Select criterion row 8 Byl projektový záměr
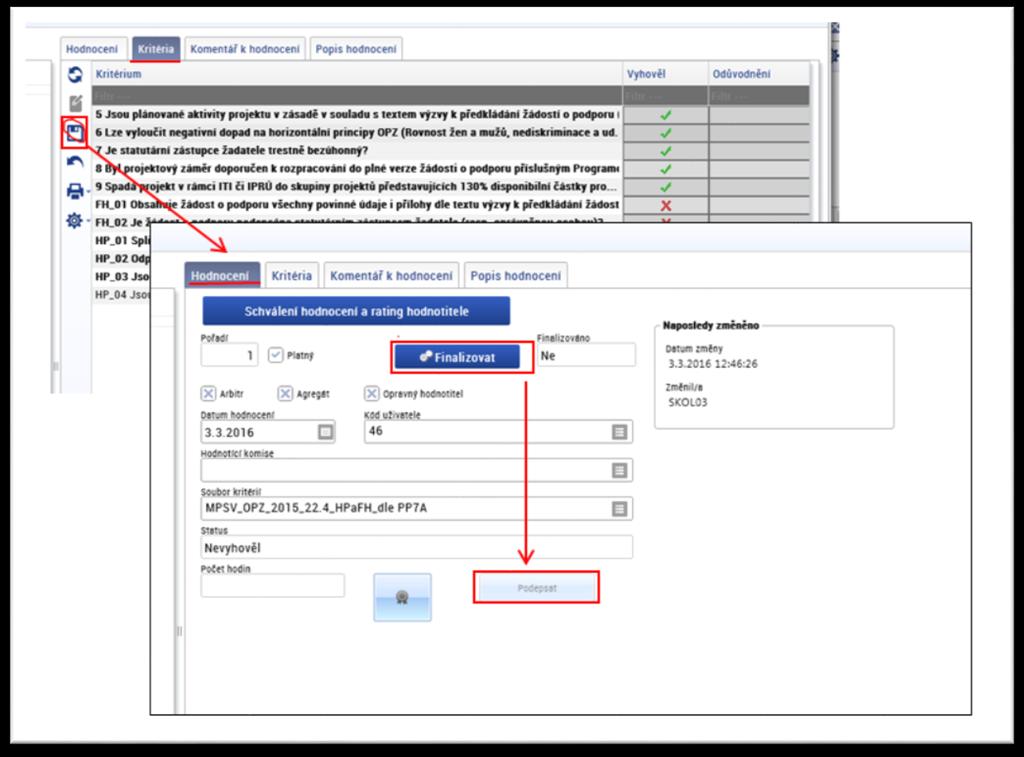Screen dimensions: 1024x757 [x=357, y=169]
